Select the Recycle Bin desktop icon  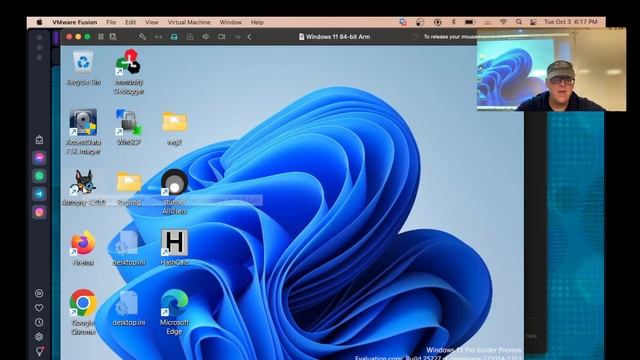click(x=83, y=68)
